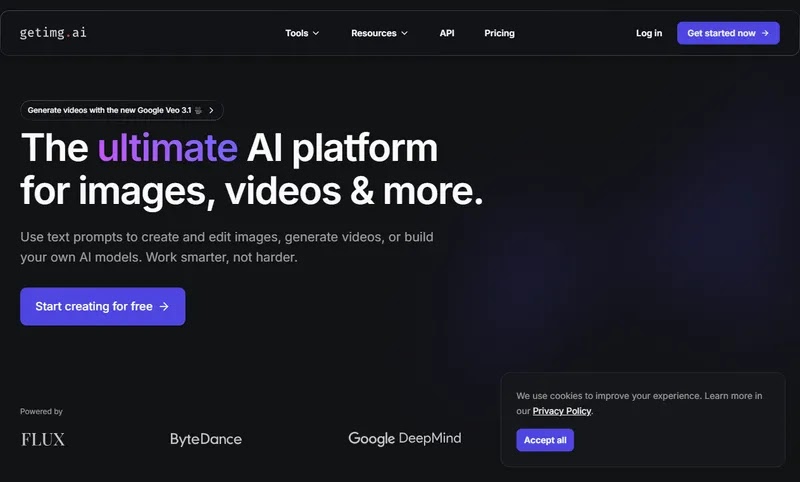The width and height of the screenshot is (800, 482).
Task: Open the Privacy Policy link
Action: [x=562, y=411]
